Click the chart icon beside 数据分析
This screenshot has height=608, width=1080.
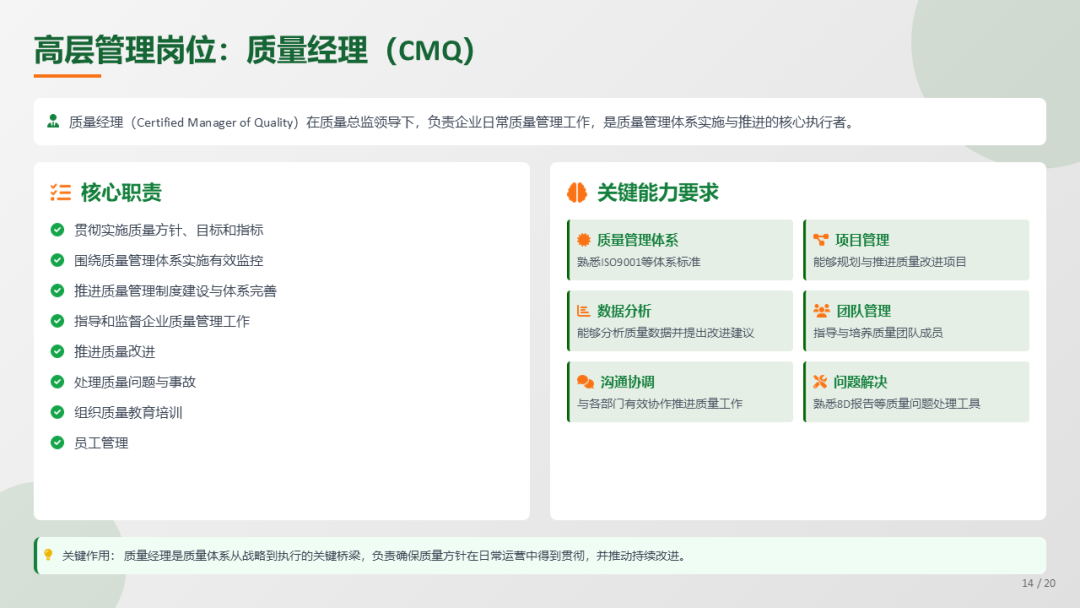(x=584, y=311)
